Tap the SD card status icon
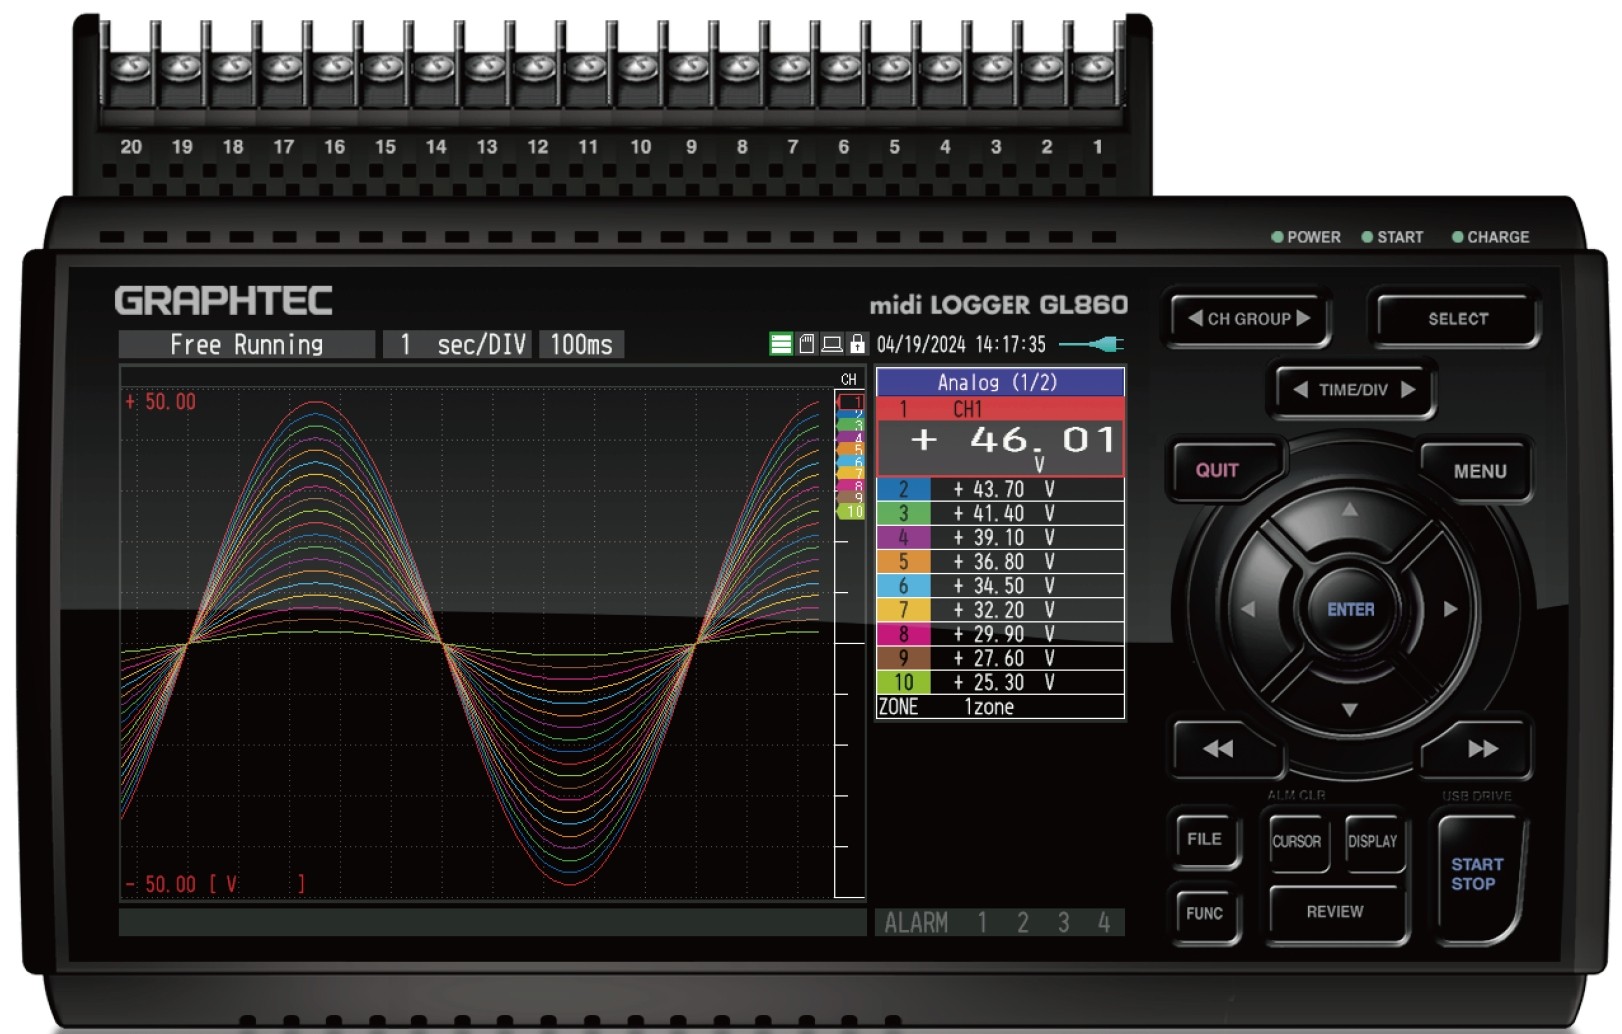 (x=807, y=345)
